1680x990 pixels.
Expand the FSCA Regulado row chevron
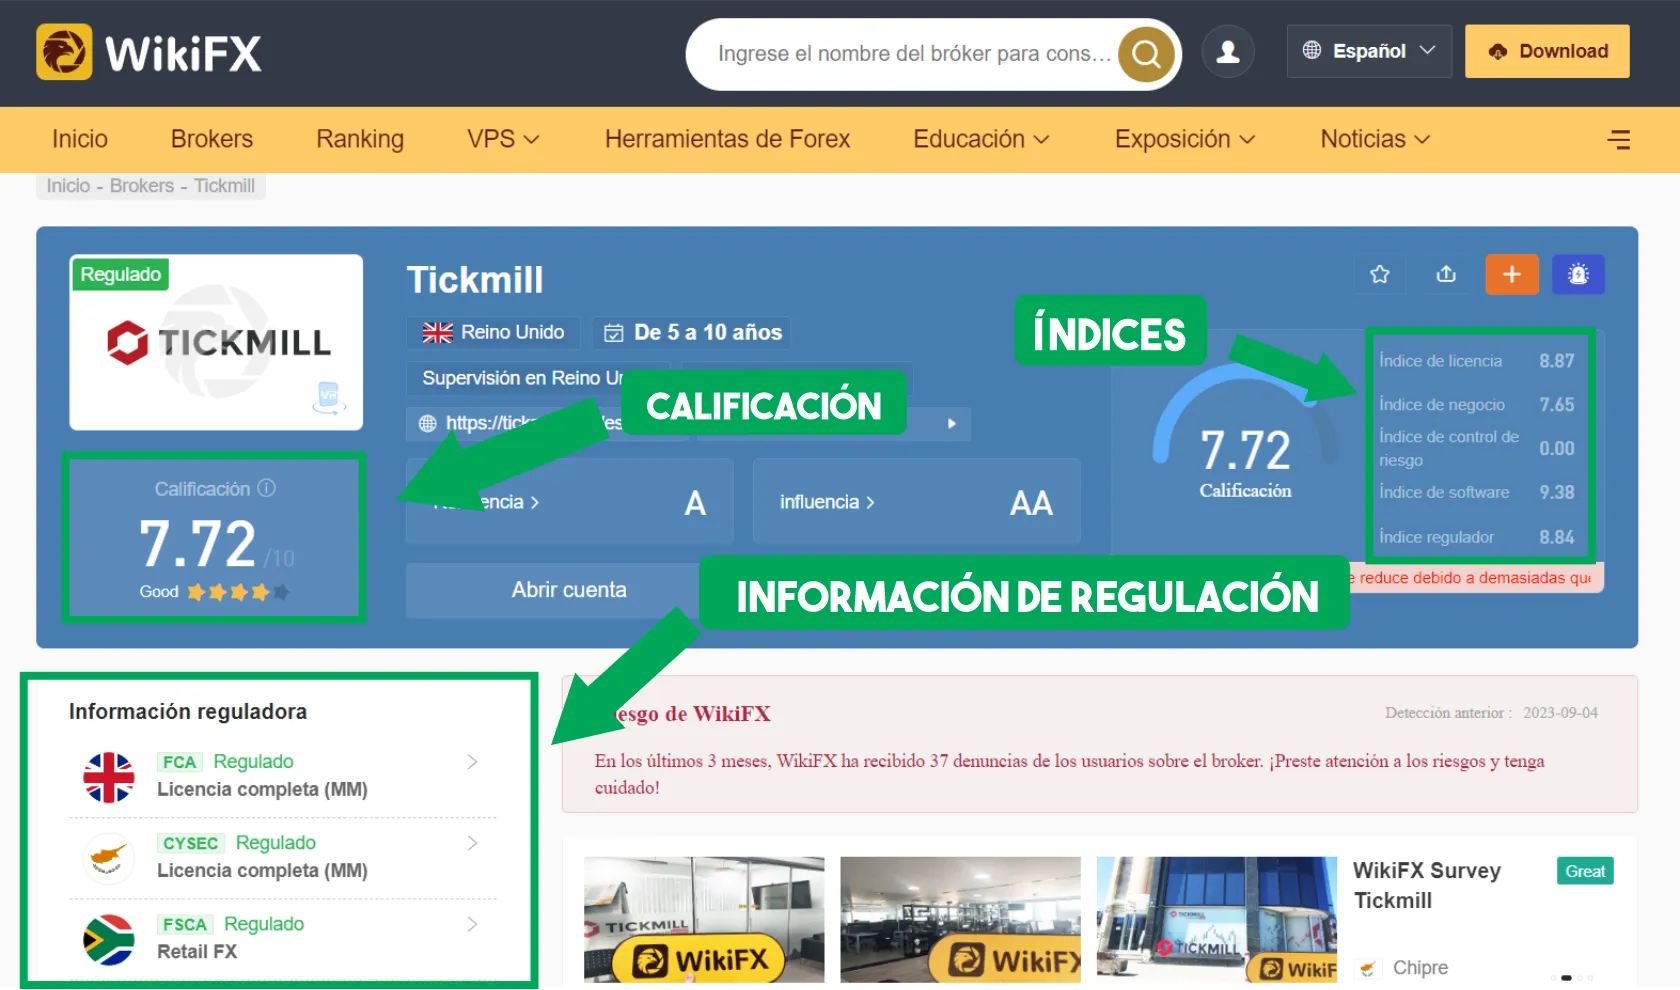[472, 924]
